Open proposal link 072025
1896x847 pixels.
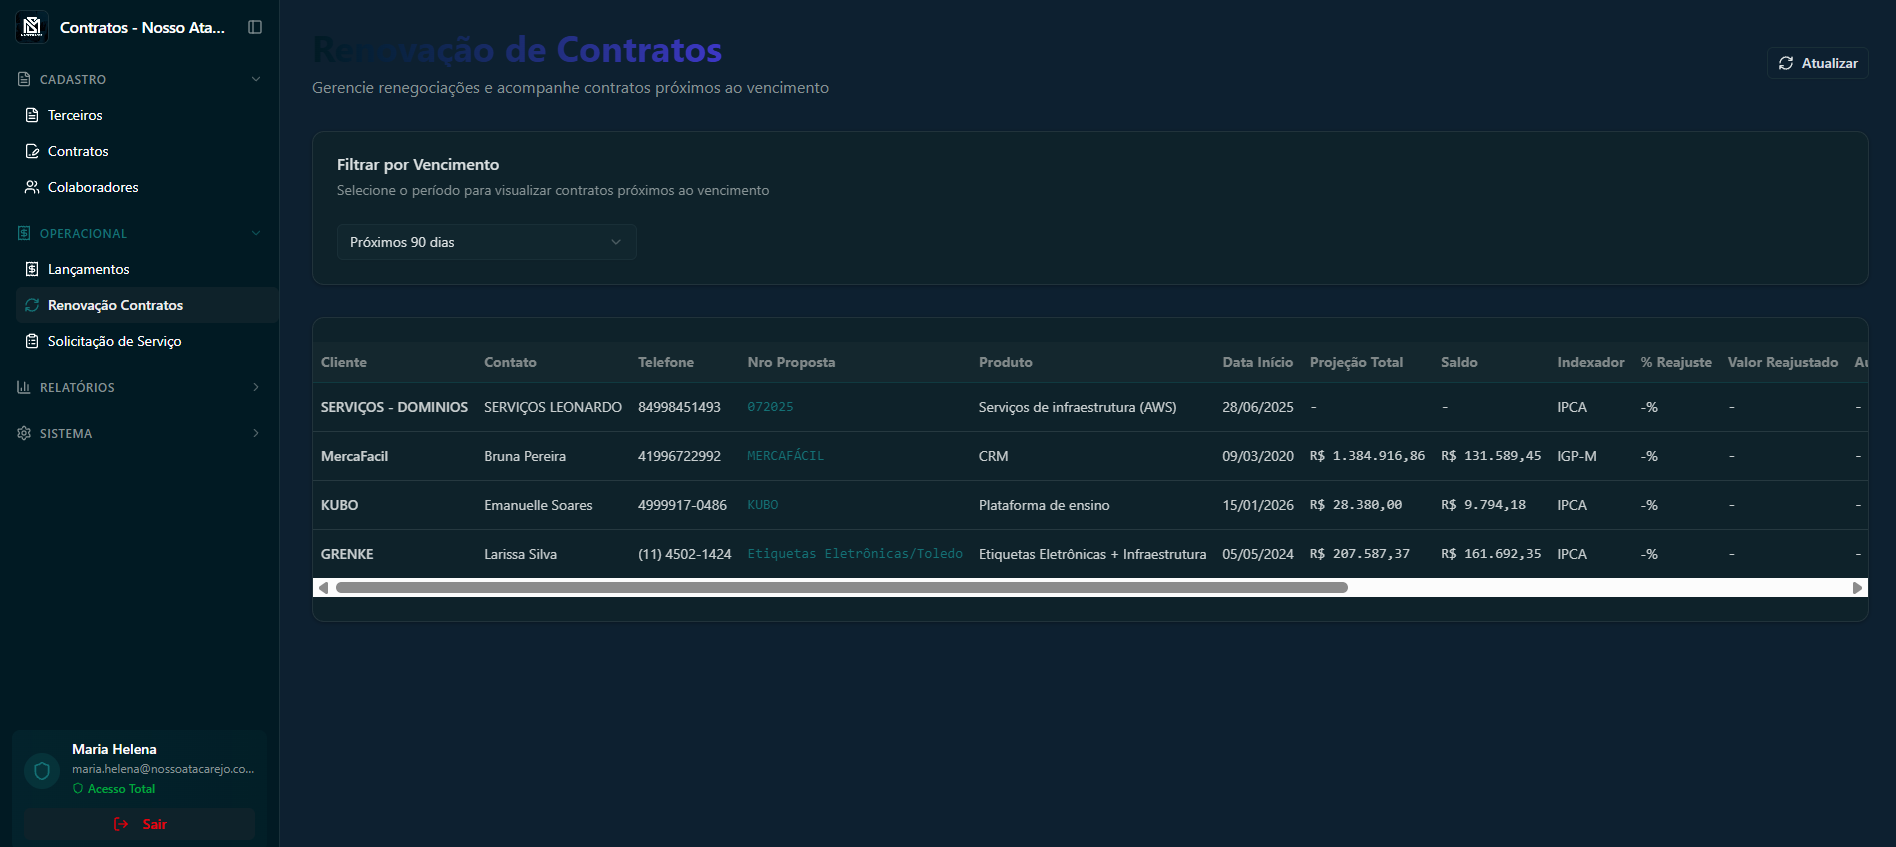pos(770,407)
